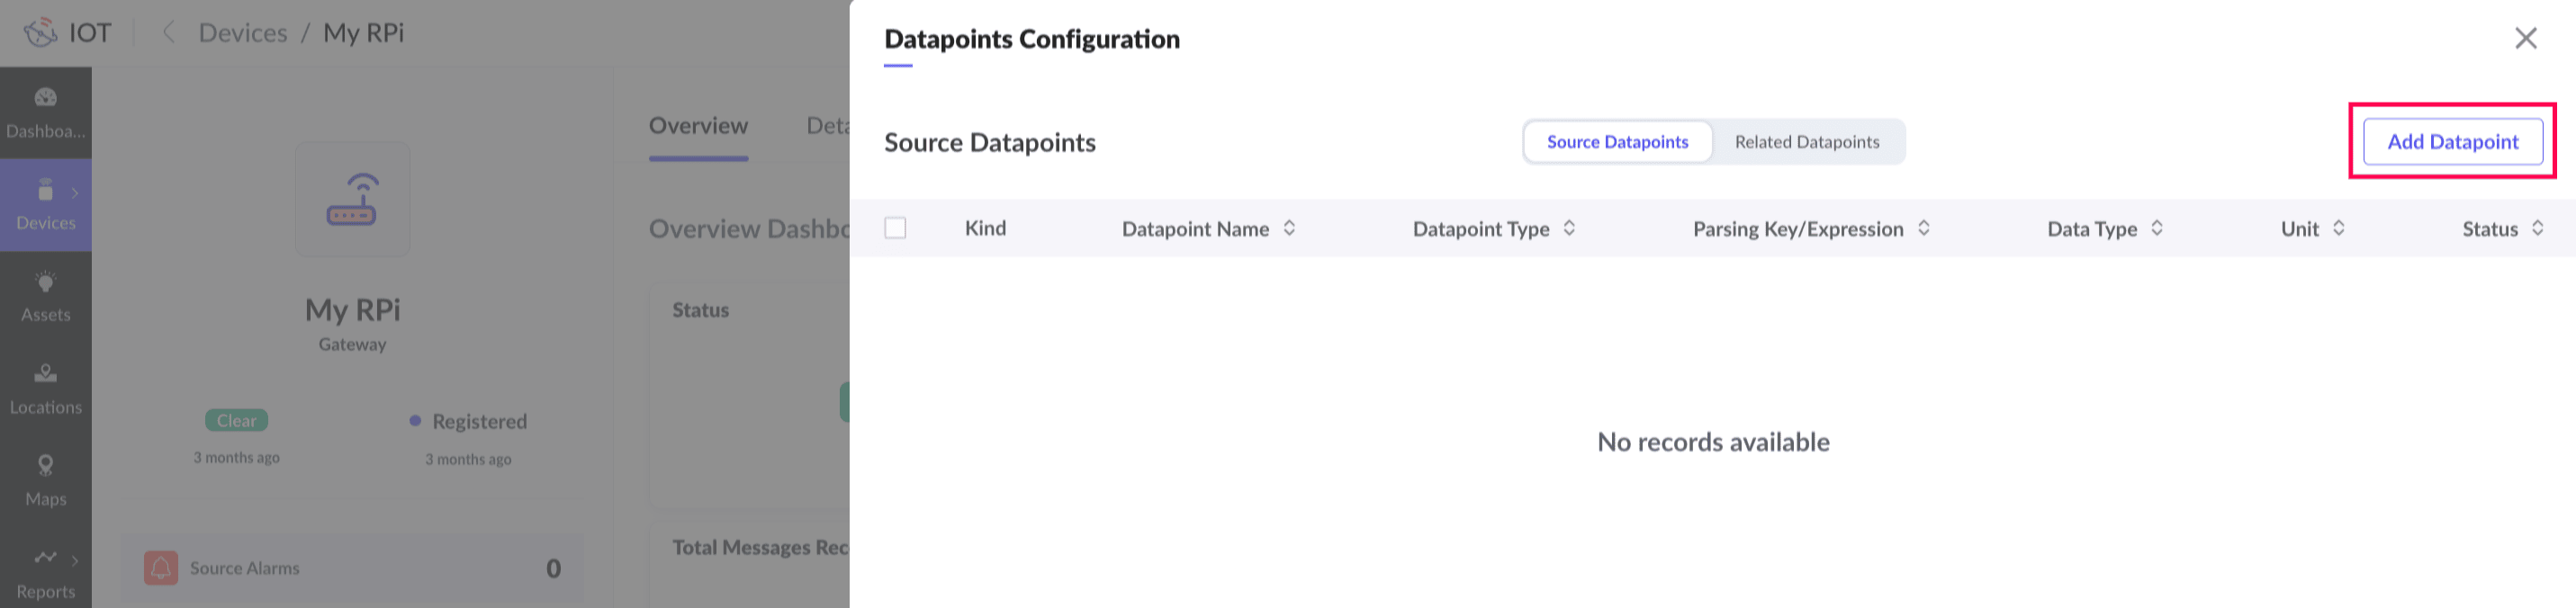Close the Datapoints Configuration panel
The width and height of the screenshot is (2576, 608).
(2525, 39)
